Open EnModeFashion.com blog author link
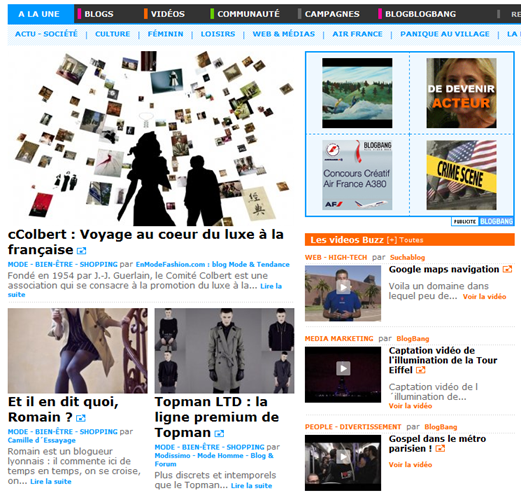 213,265
